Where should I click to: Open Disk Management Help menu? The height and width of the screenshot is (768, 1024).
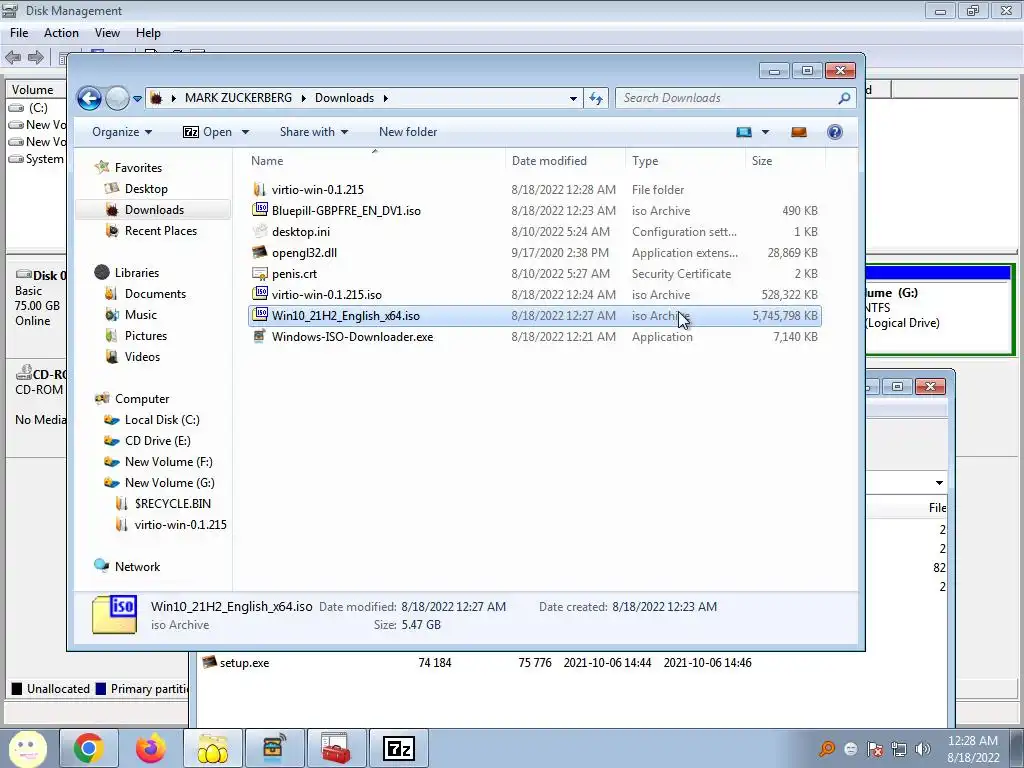click(x=148, y=33)
